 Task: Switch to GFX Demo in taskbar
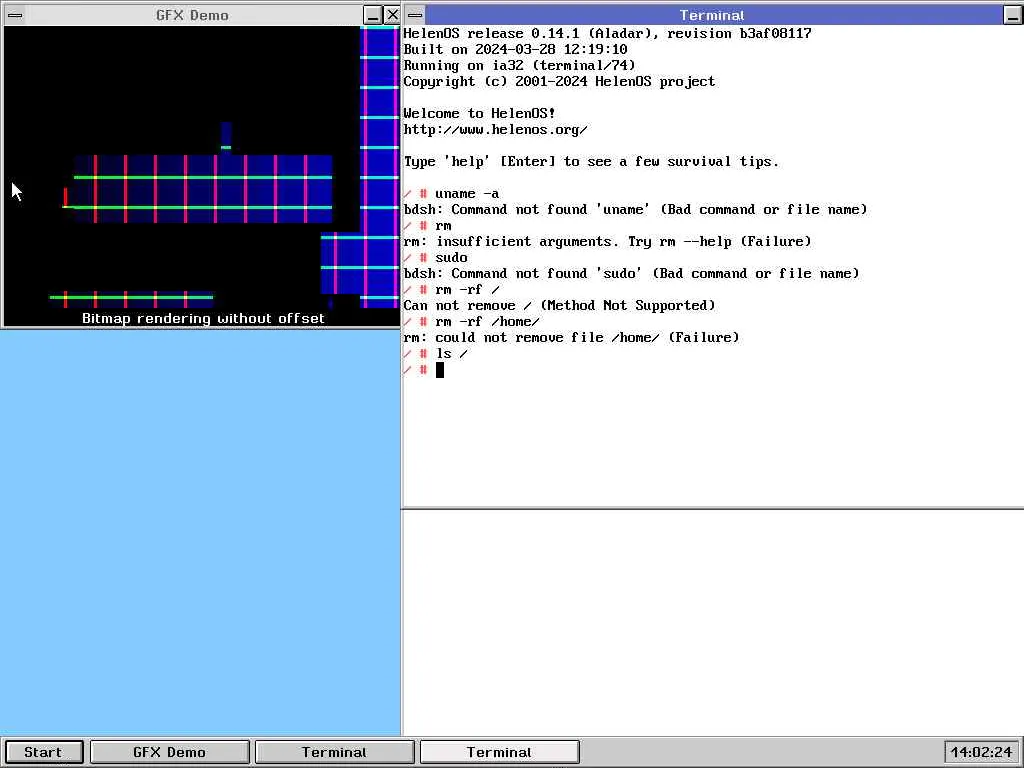[169, 752]
